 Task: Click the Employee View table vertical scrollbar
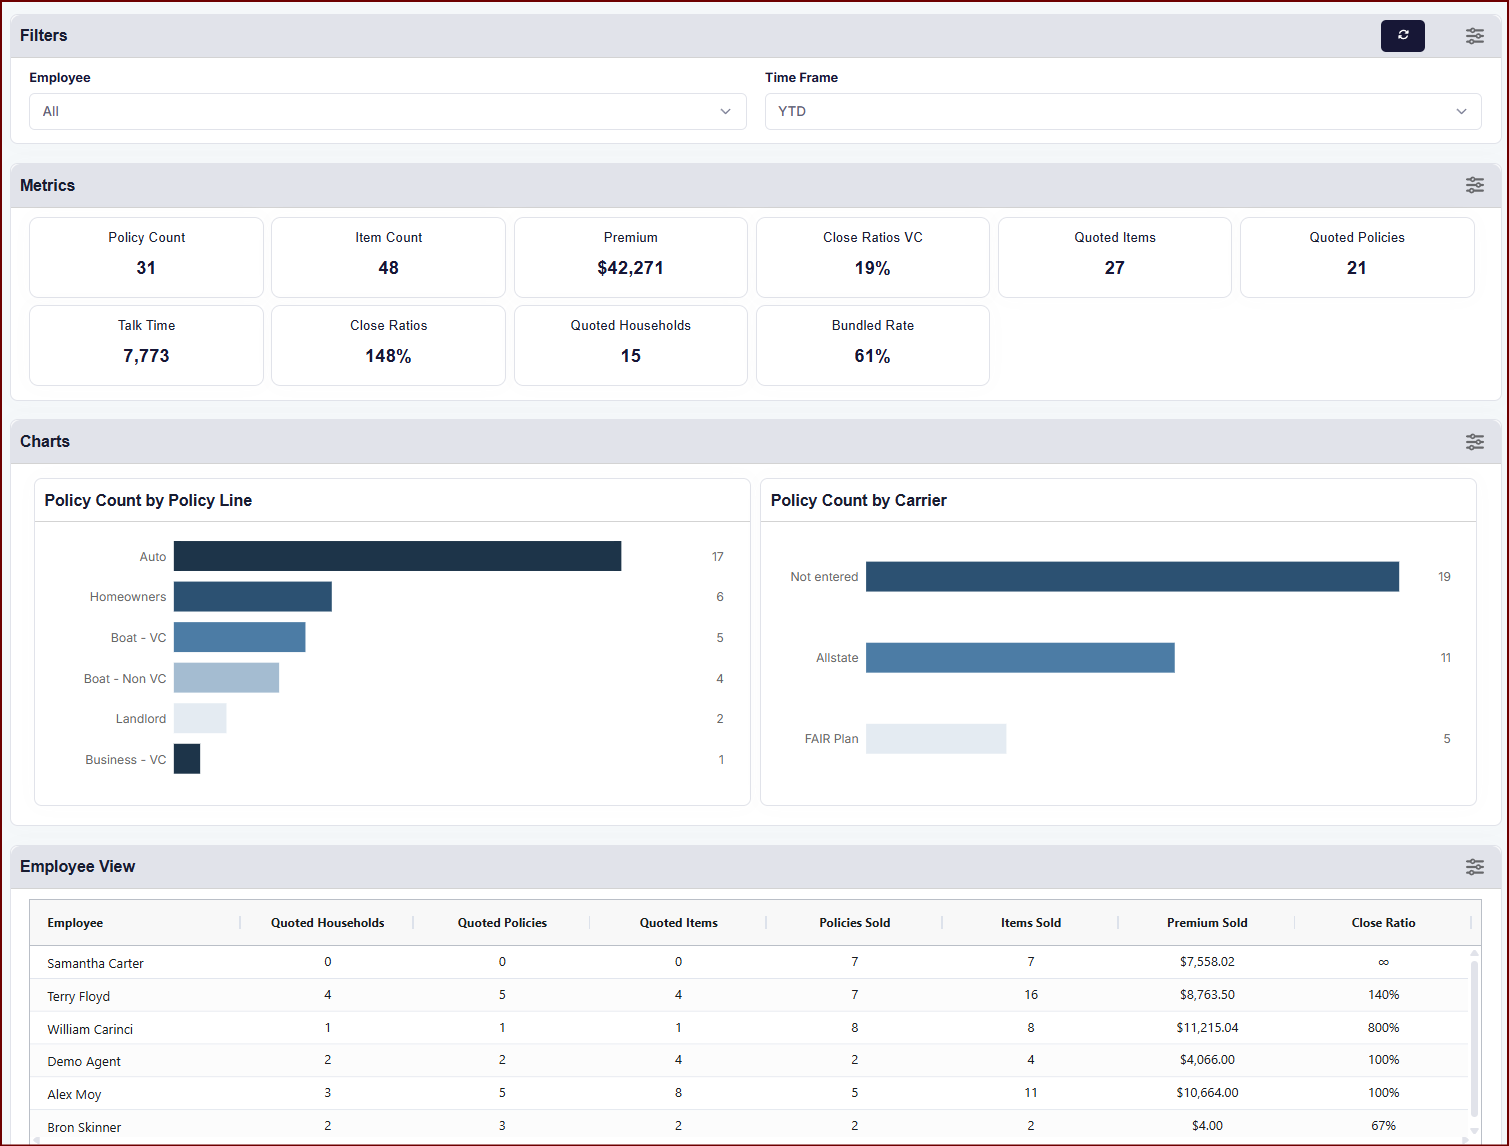point(1474,1035)
